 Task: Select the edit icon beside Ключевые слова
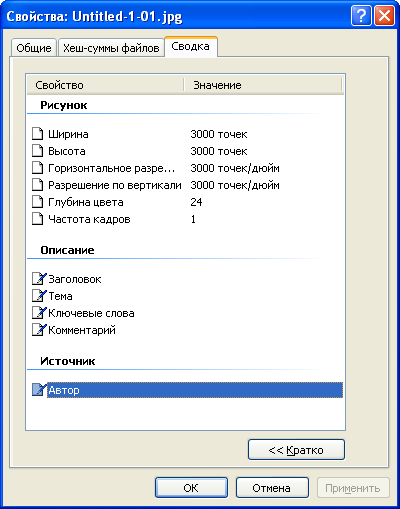coord(39,313)
